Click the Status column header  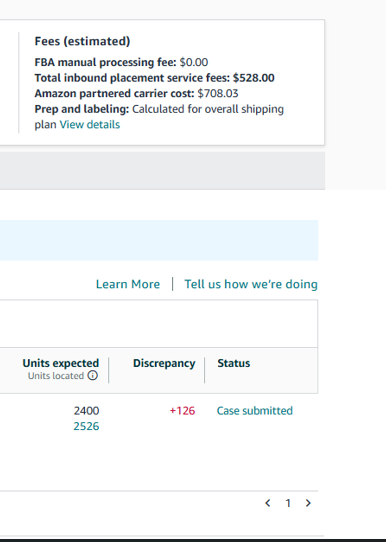(x=234, y=363)
